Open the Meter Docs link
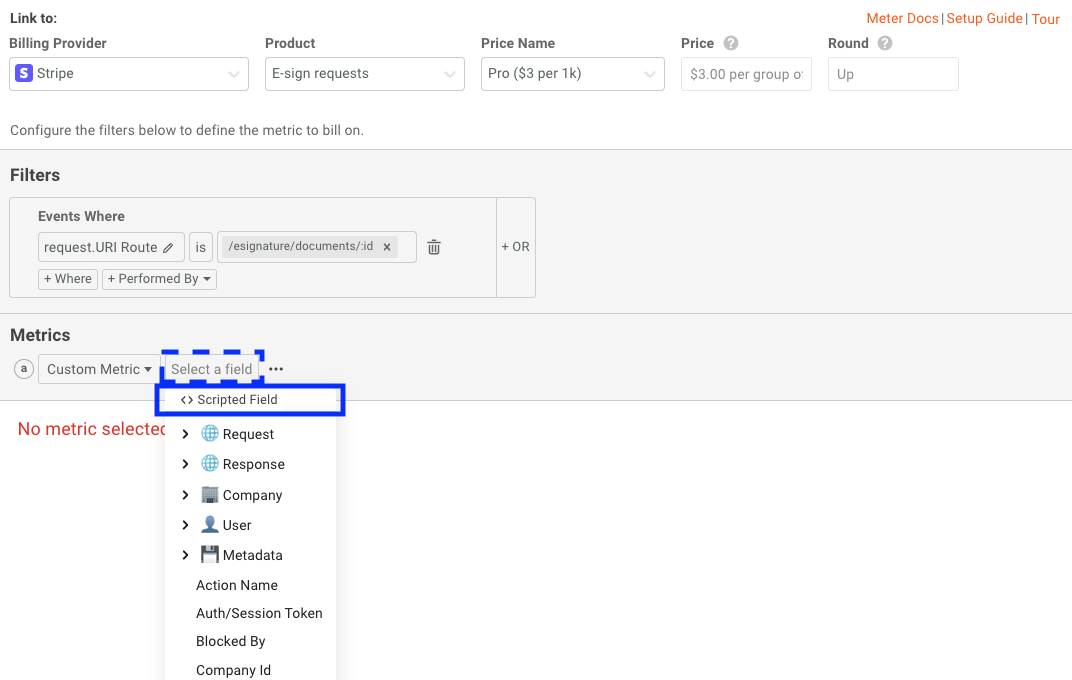 click(901, 18)
